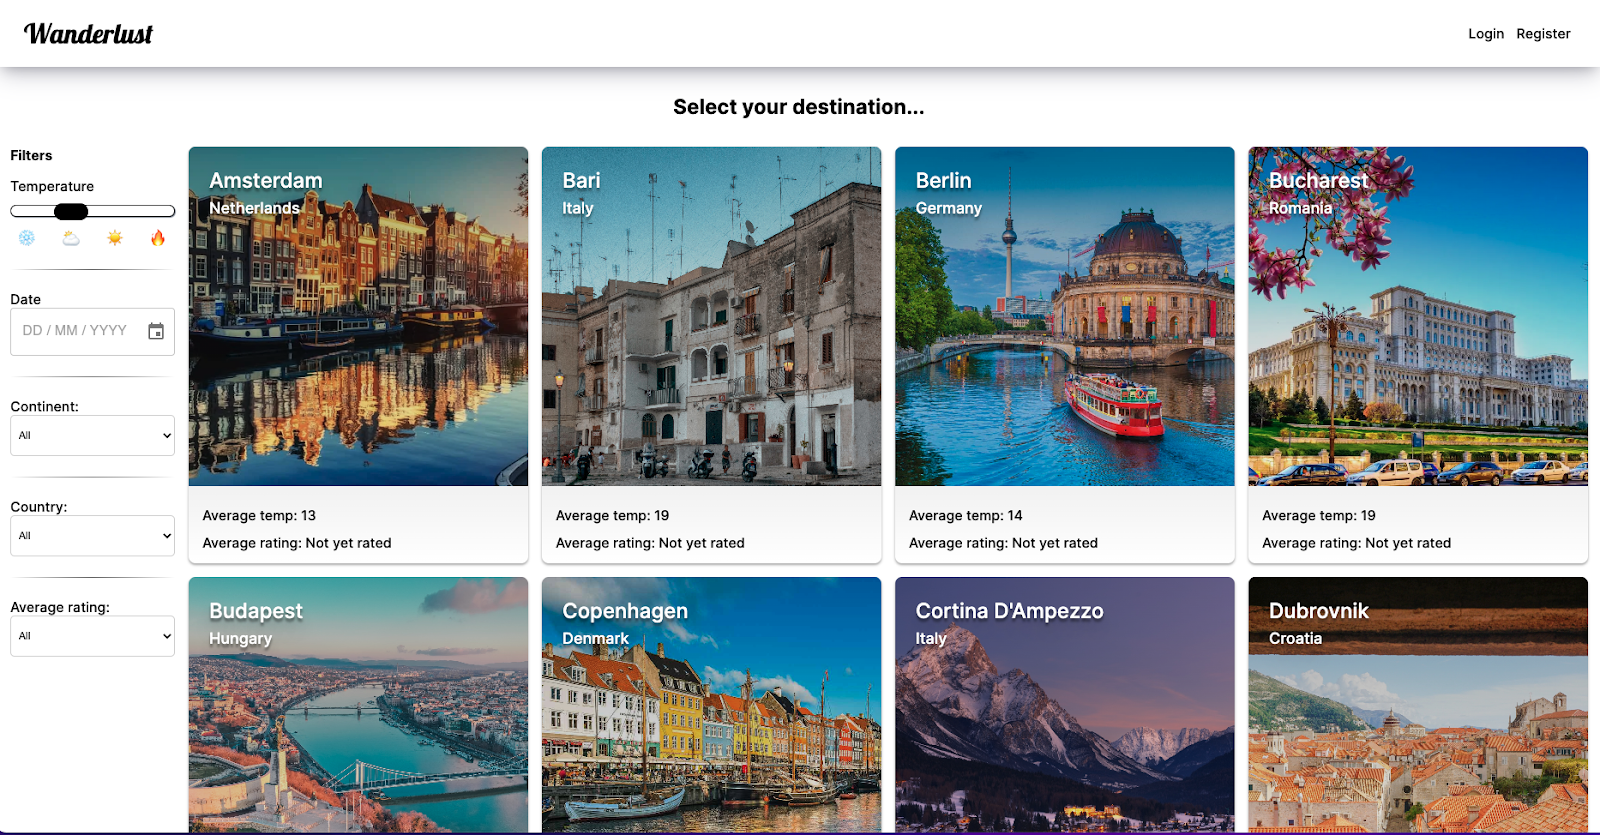Screen dimensions: 1600x835
Task: Open the Continent dropdown
Action: (92, 436)
